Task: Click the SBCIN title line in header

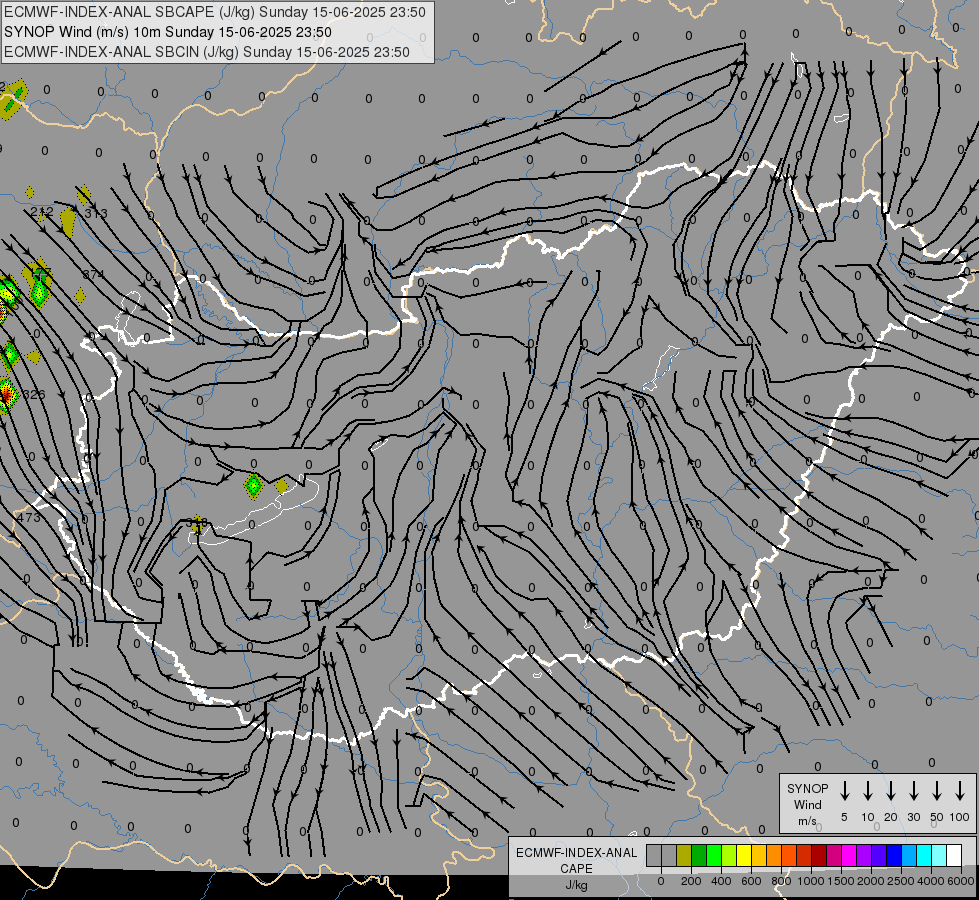Action: [207, 52]
